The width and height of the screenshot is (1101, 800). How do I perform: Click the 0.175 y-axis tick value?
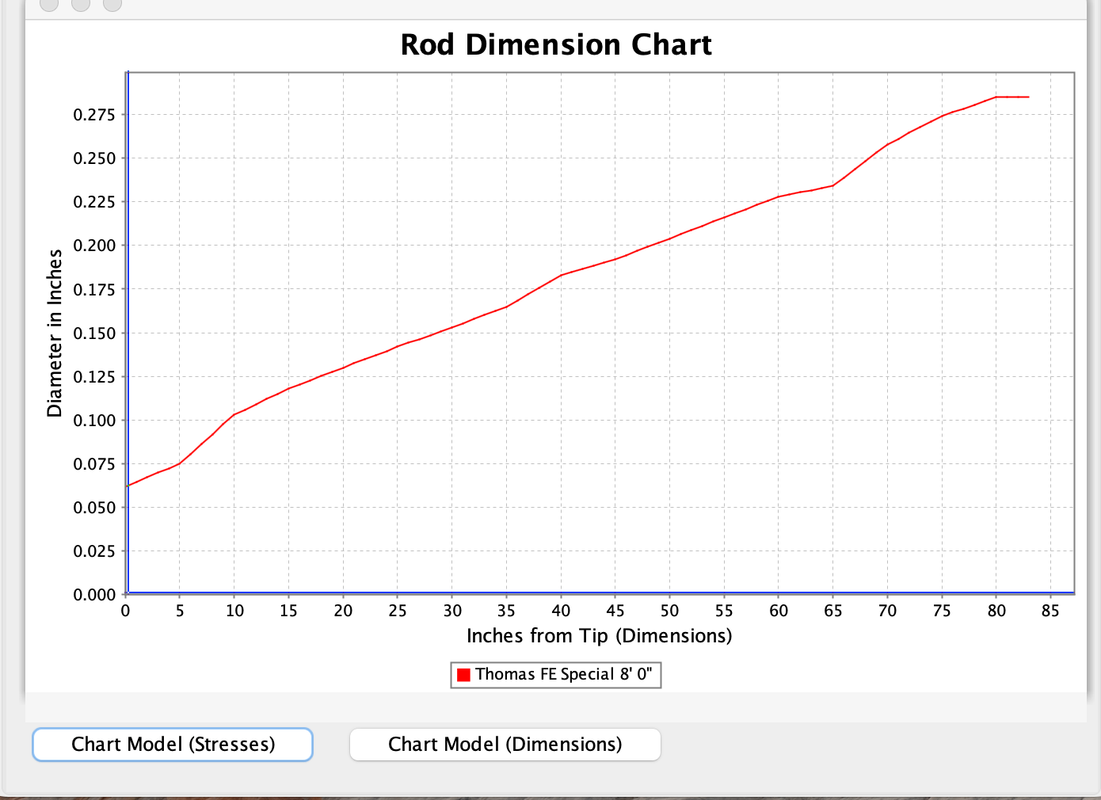pyautogui.click(x=94, y=289)
